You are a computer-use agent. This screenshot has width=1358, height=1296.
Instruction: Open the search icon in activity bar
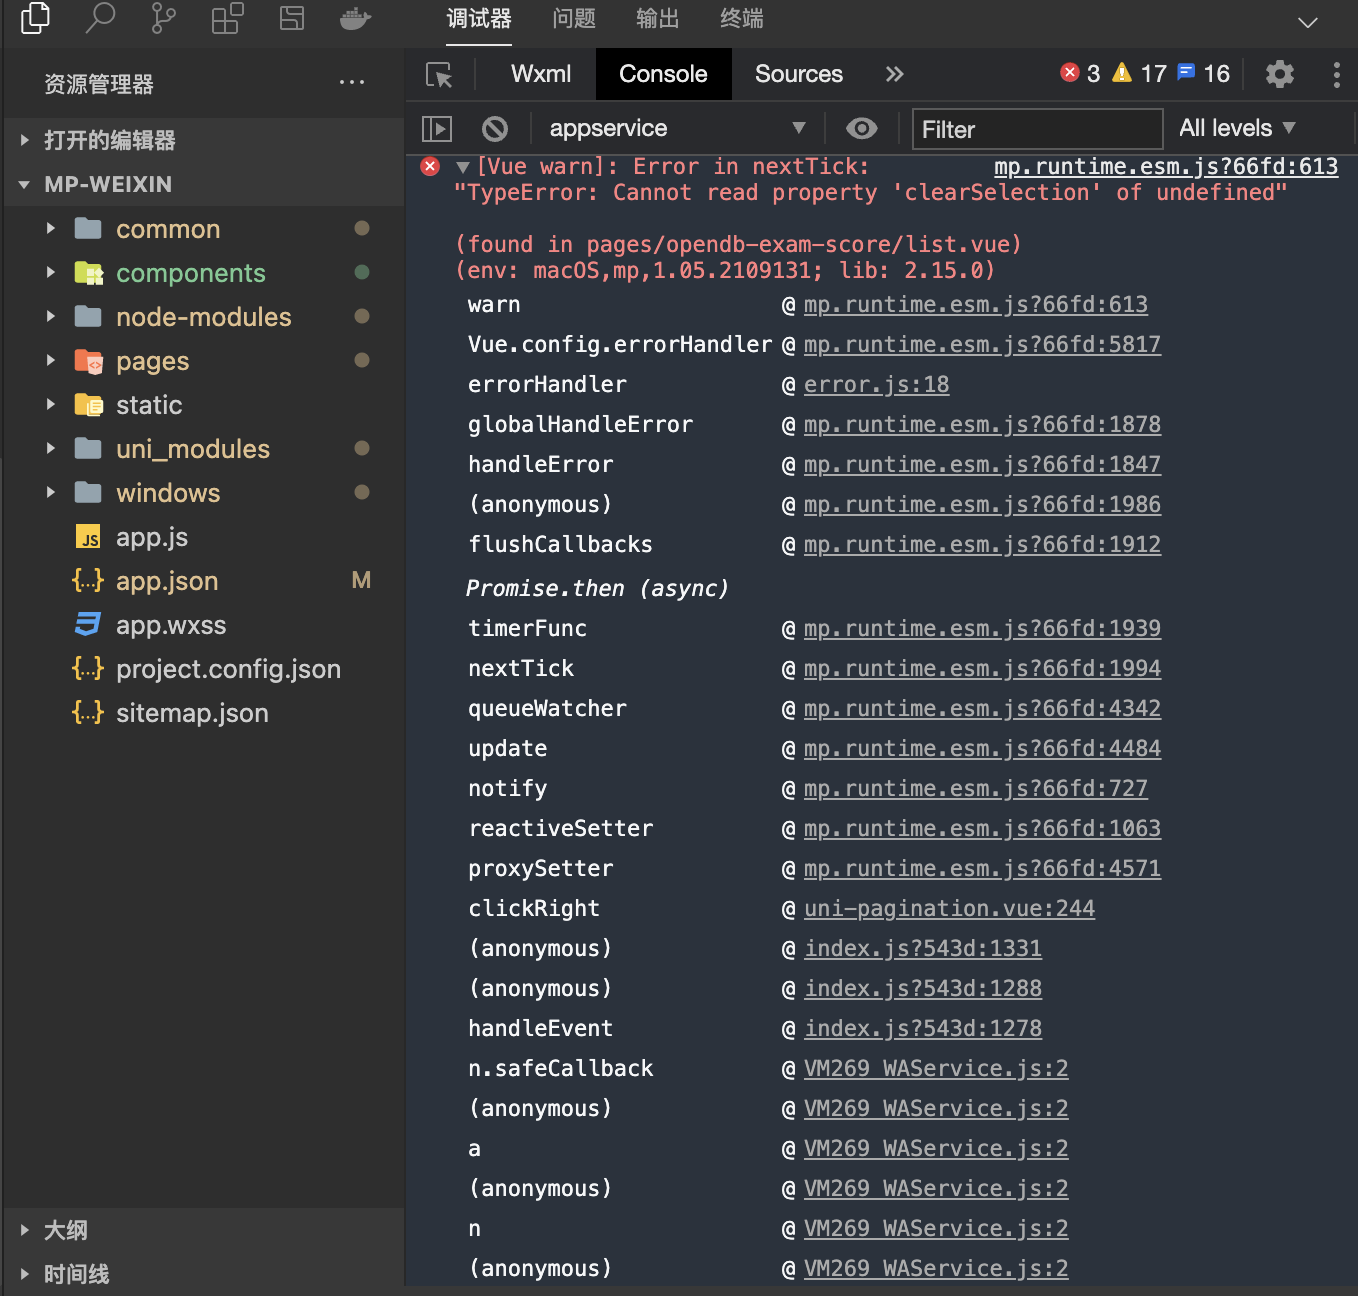(x=100, y=18)
